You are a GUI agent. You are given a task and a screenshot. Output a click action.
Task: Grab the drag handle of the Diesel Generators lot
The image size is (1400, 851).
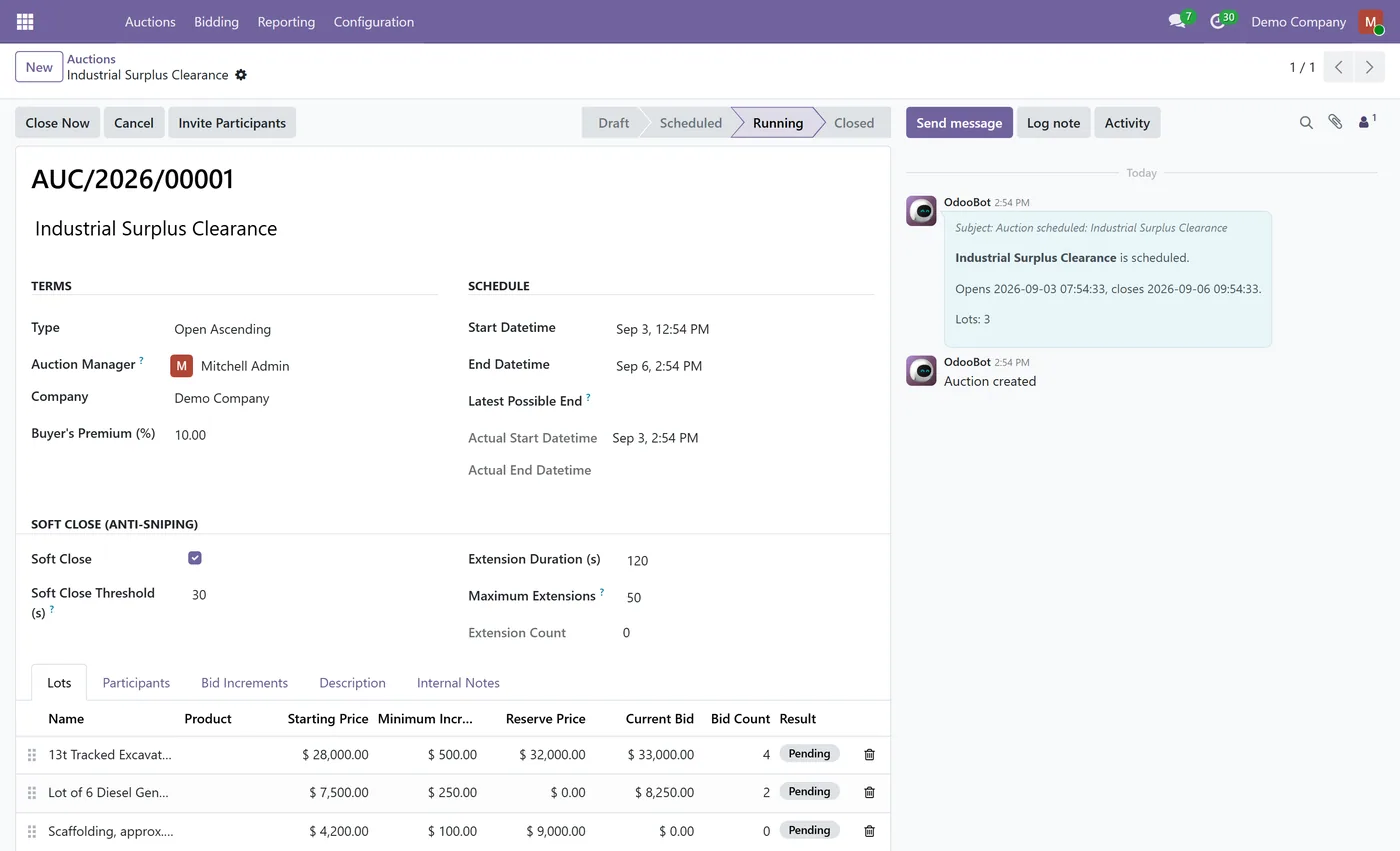click(32, 793)
